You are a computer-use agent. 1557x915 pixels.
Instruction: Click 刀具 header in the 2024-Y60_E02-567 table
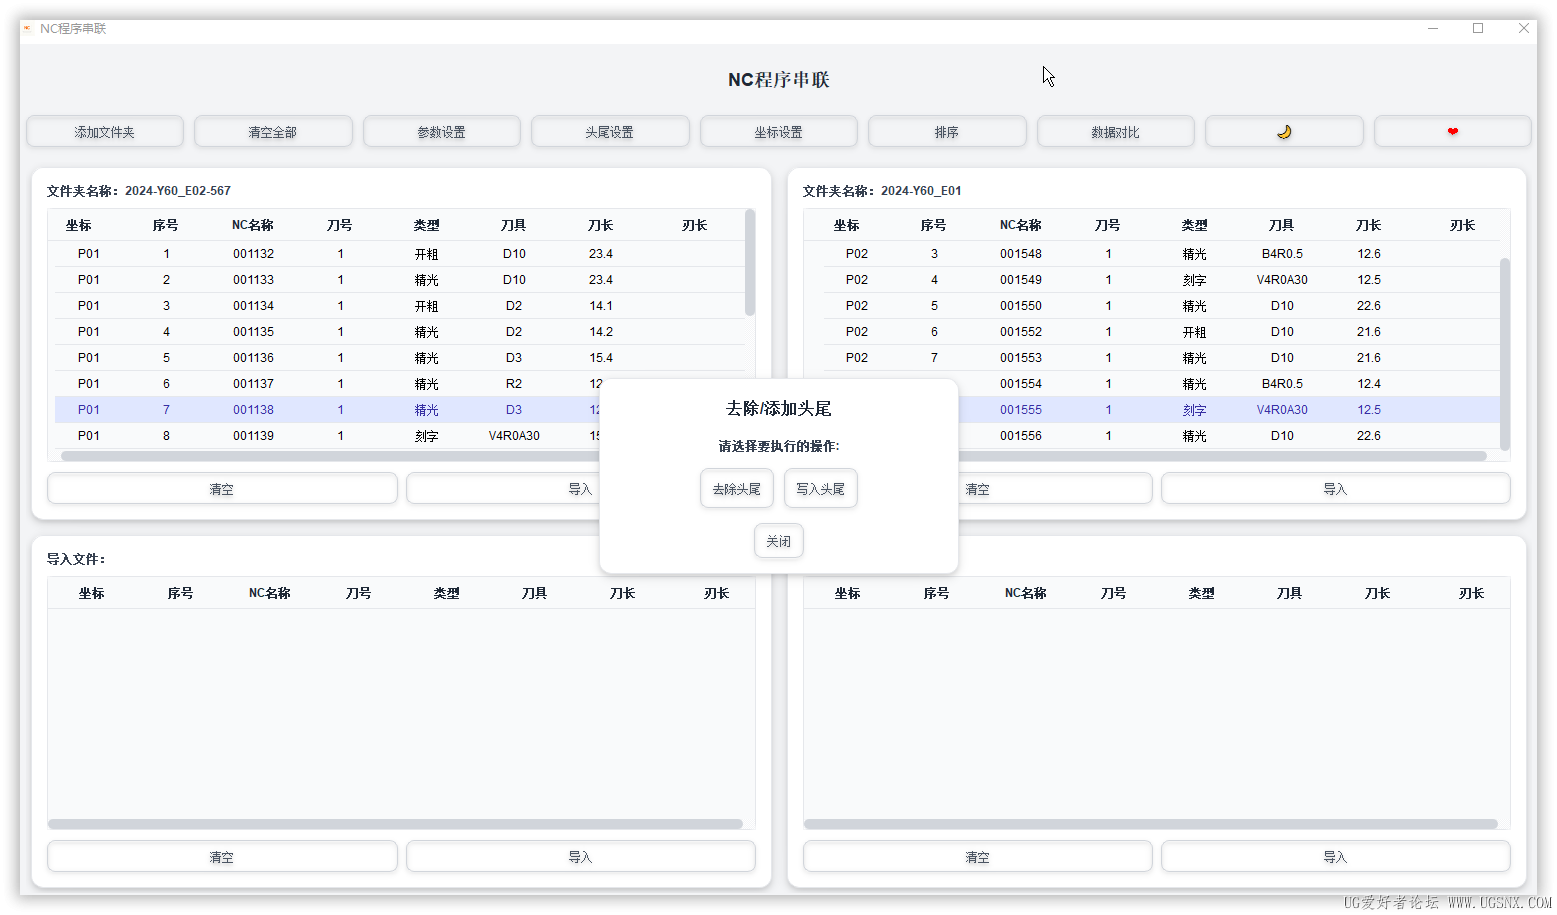coord(514,225)
